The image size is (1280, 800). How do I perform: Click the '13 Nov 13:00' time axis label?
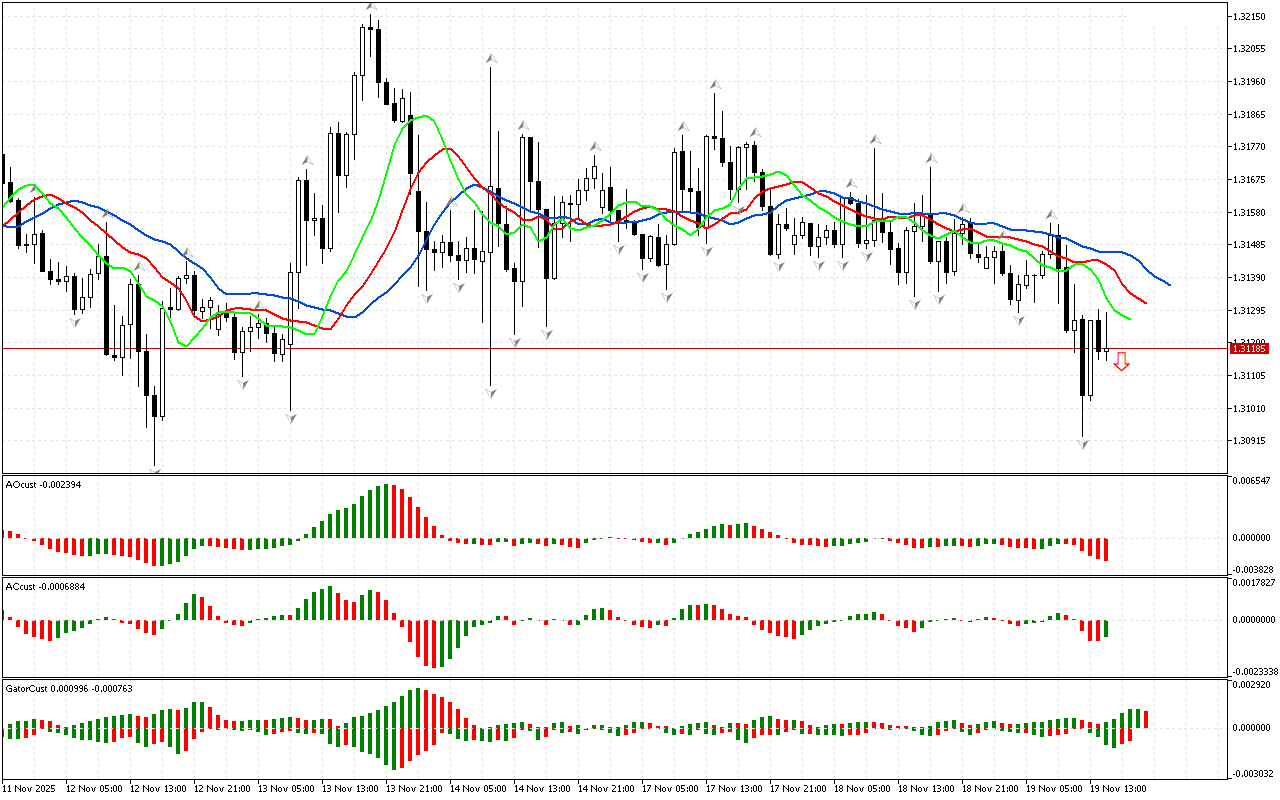[351, 788]
